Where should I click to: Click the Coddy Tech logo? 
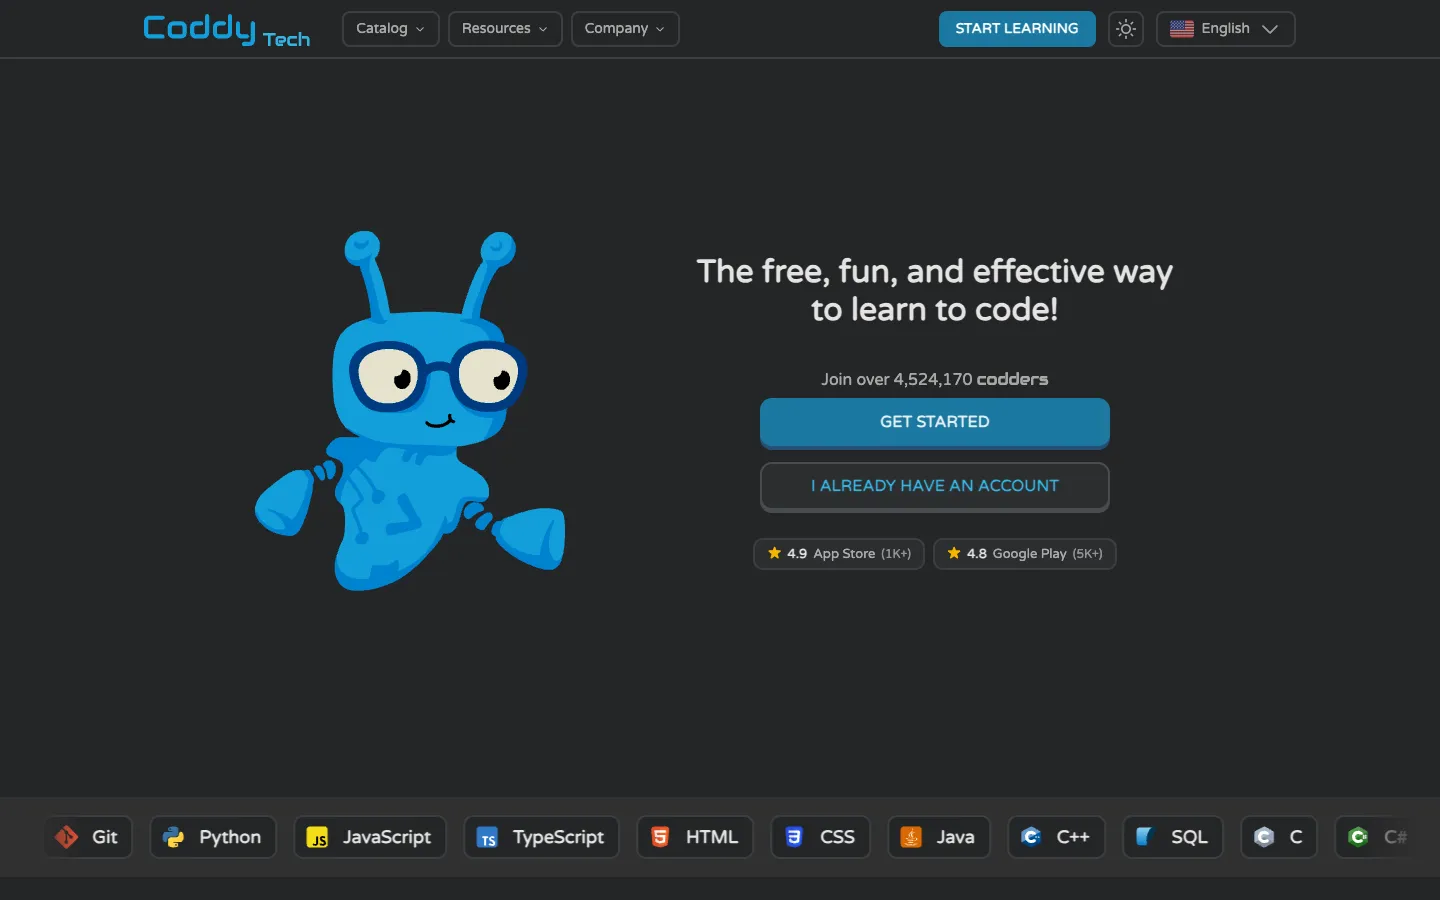click(x=227, y=30)
